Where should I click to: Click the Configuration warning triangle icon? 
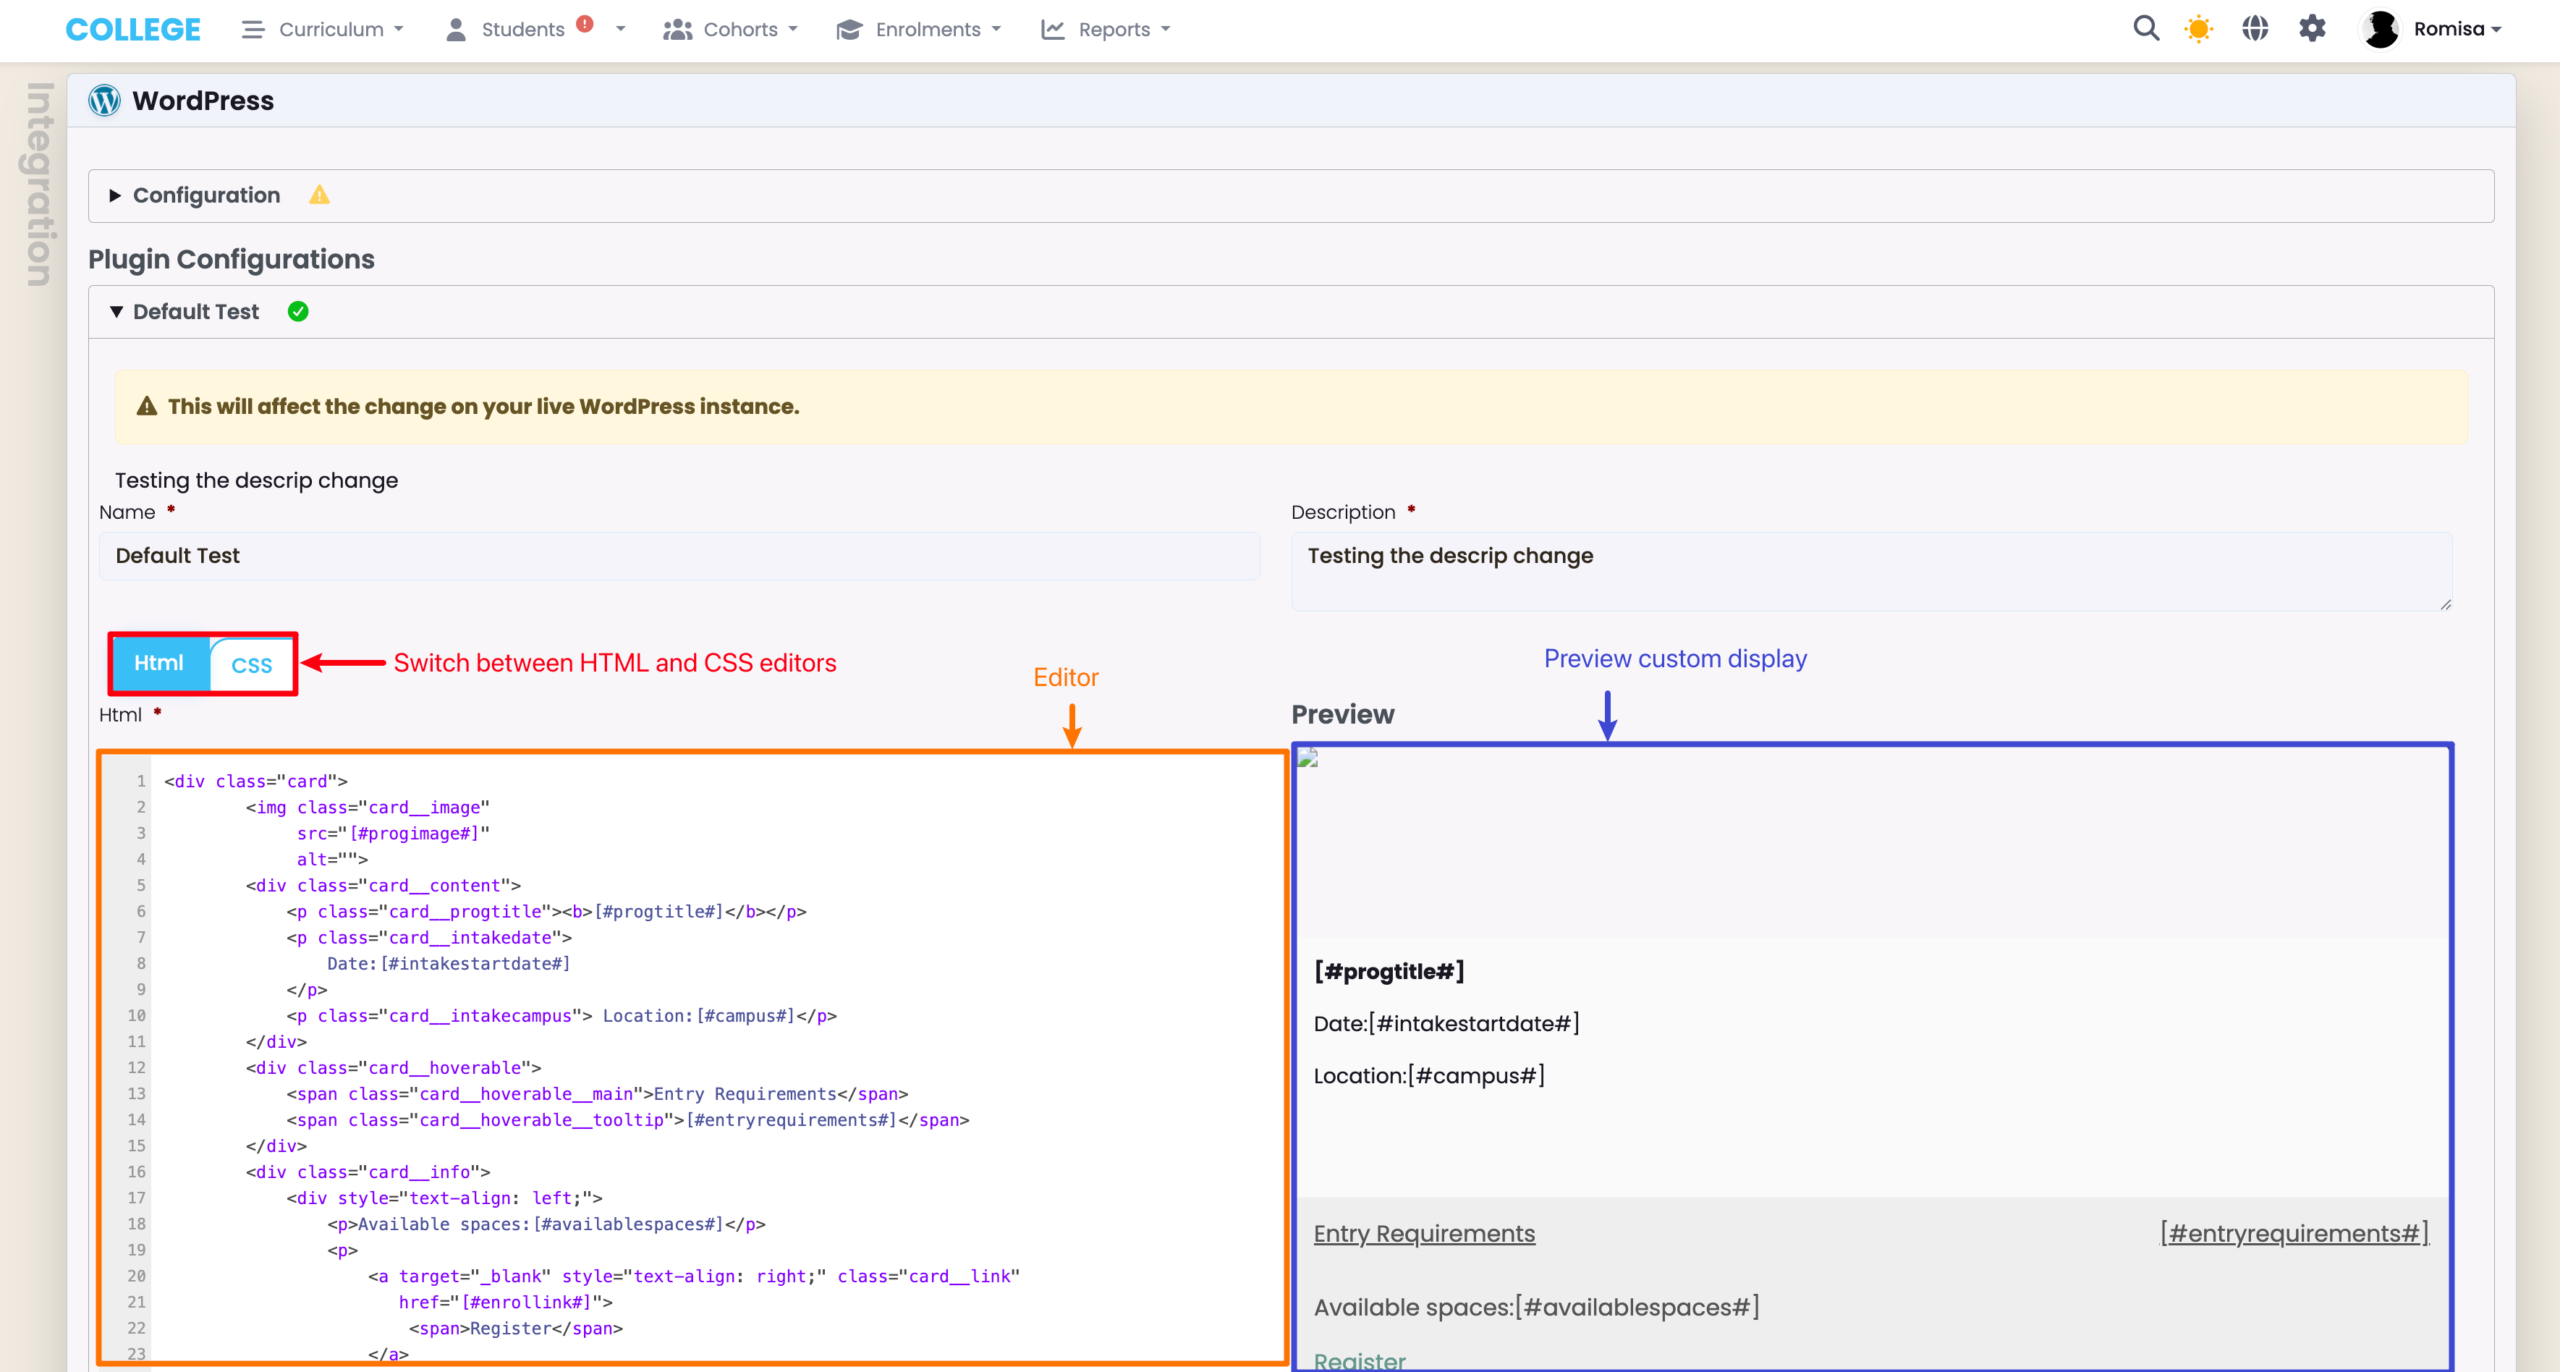[x=319, y=195]
